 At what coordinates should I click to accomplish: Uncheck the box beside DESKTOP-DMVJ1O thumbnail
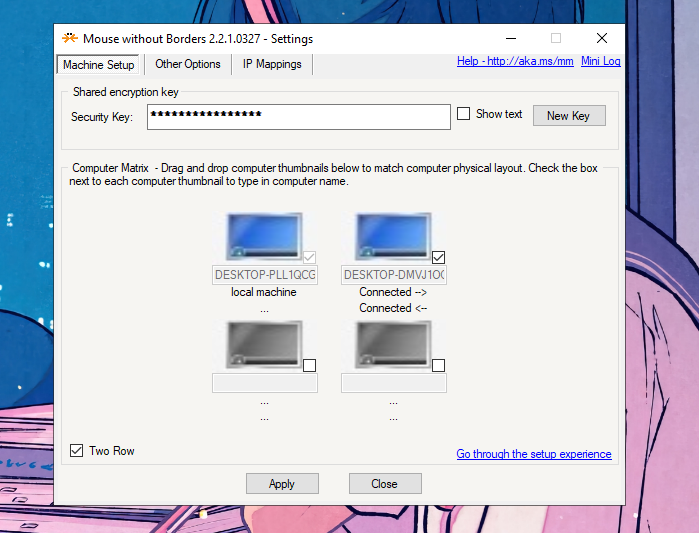[x=438, y=257]
